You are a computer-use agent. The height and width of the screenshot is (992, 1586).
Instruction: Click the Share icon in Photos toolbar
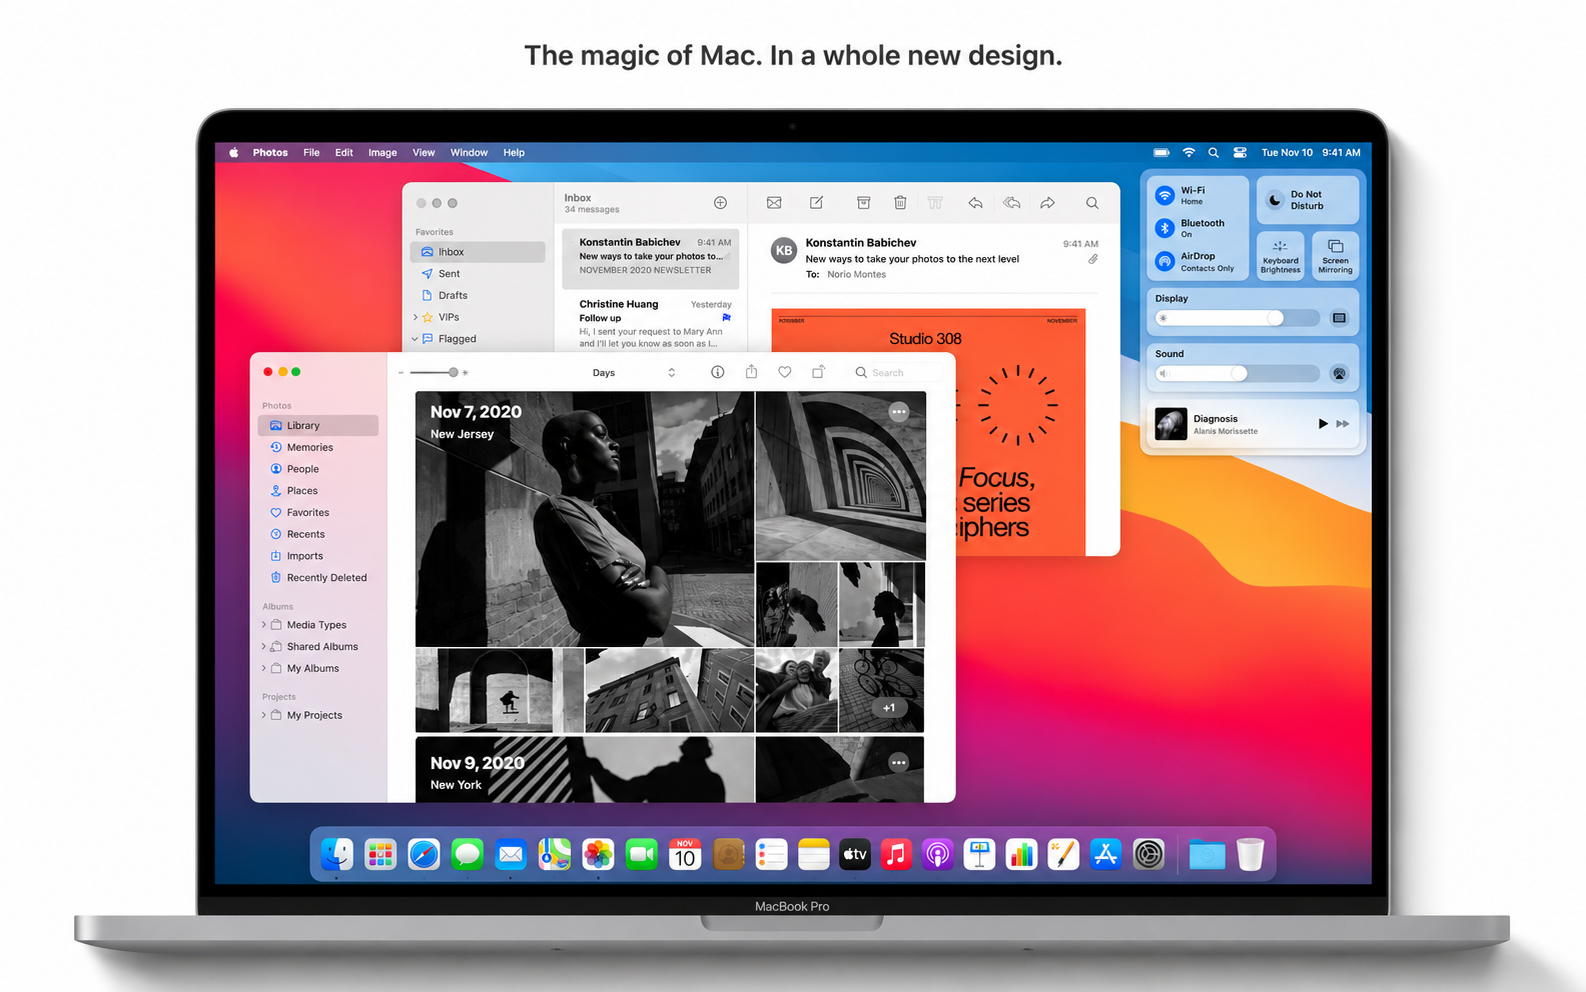point(751,372)
